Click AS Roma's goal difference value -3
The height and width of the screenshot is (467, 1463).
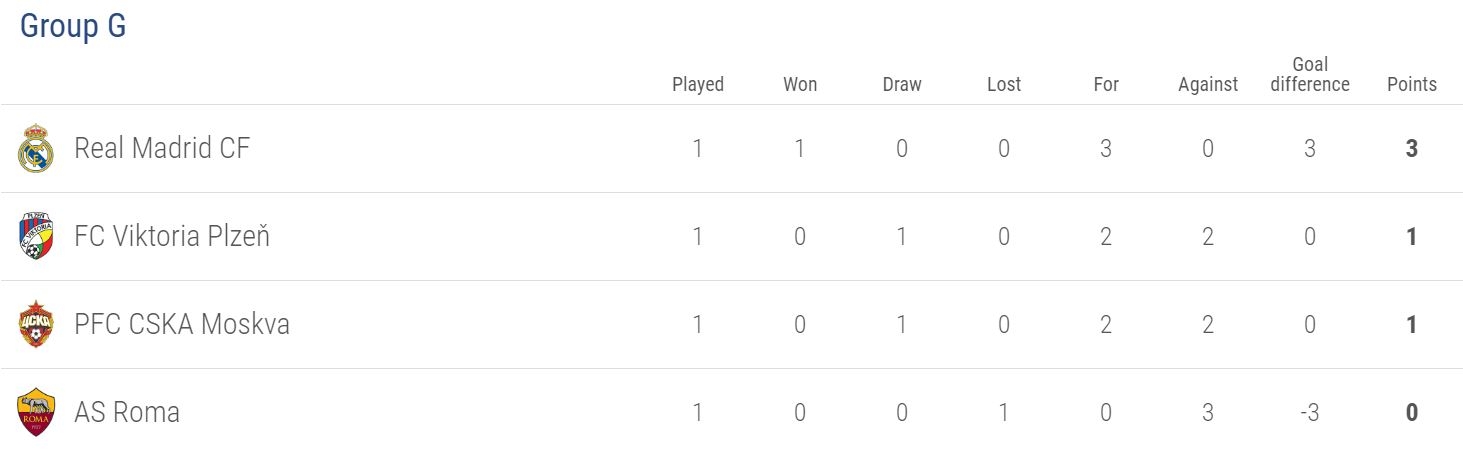pos(1310,413)
